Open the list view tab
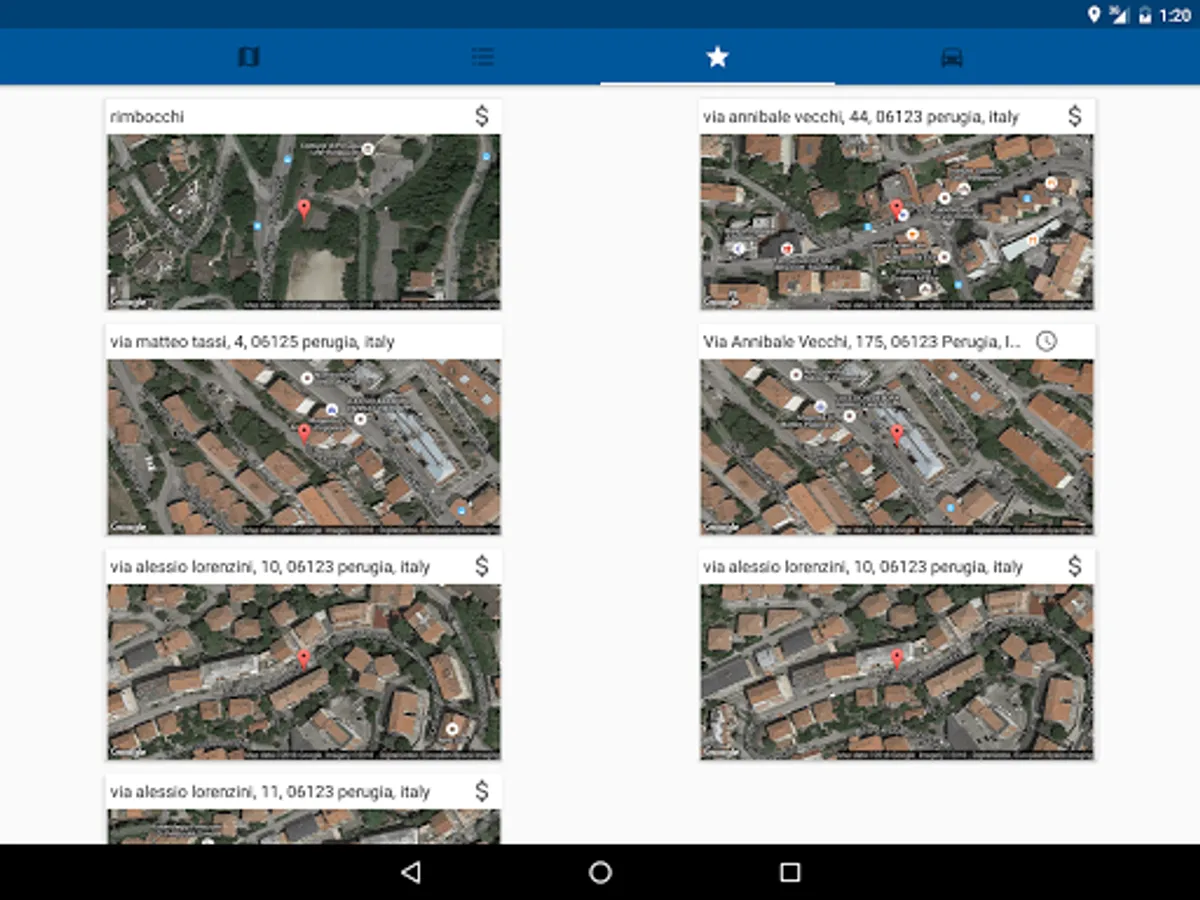Image resolution: width=1200 pixels, height=900 pixels. click(483, 57)
